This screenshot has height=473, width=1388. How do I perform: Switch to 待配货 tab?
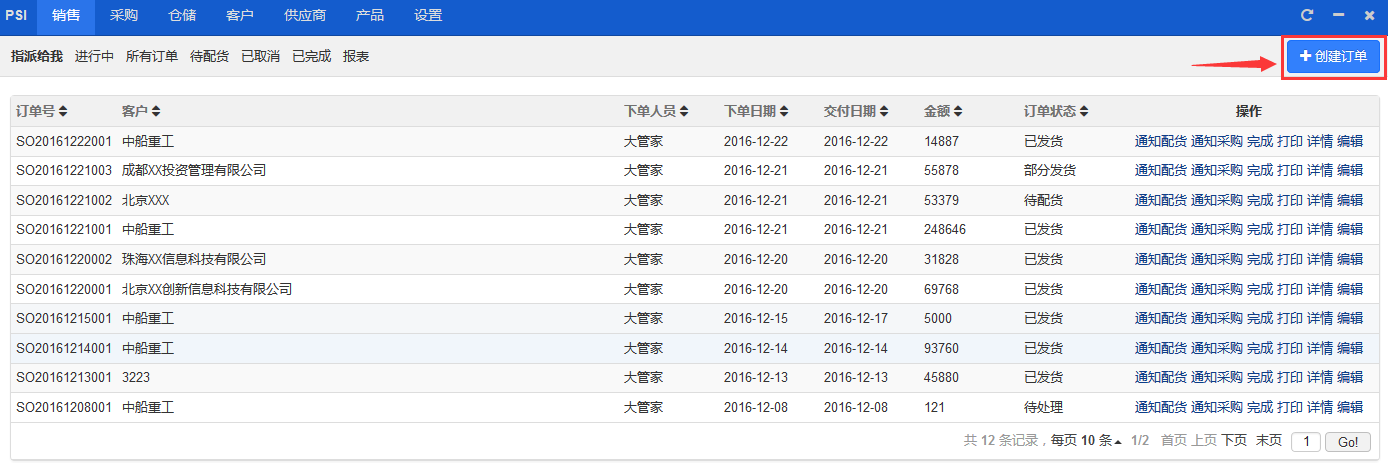[209, 57]
